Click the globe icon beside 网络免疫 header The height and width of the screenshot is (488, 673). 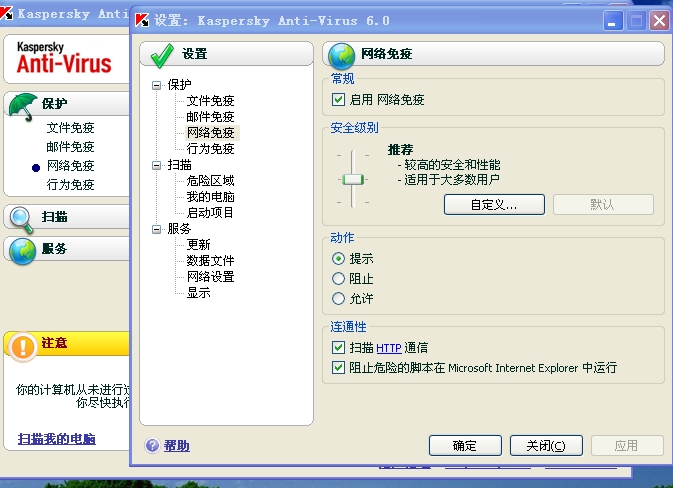pyautogui.click(x=341, y=56)
